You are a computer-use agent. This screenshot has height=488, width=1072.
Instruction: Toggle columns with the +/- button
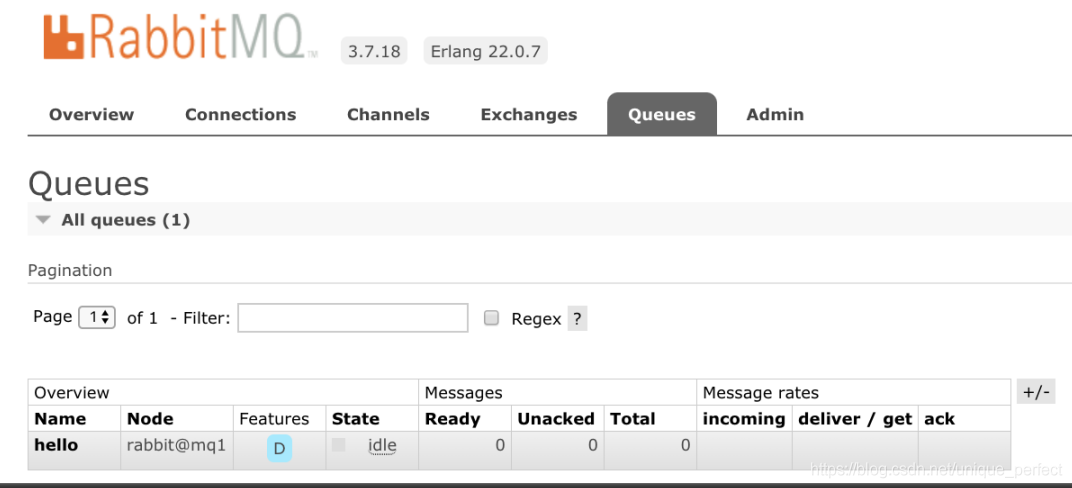click(x=1036, y=392)
